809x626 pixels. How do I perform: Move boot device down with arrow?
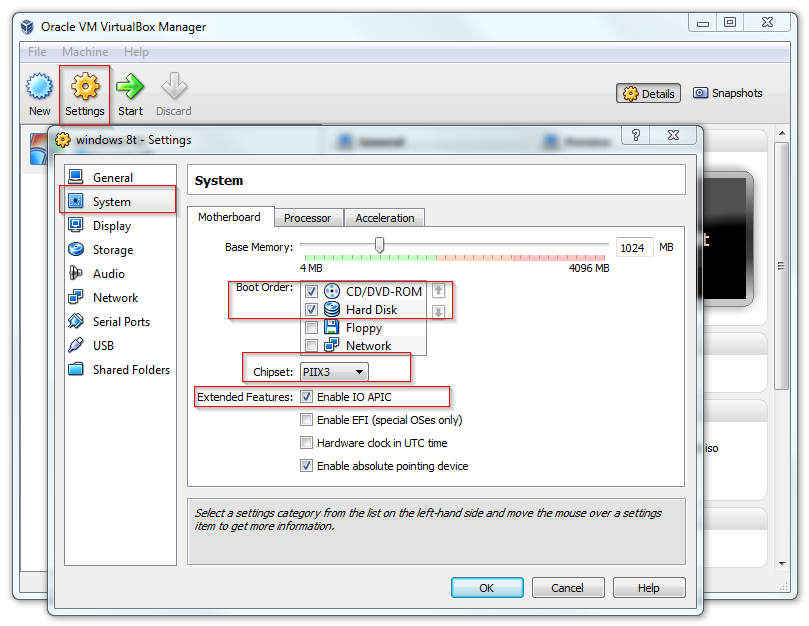click(438, 312)
